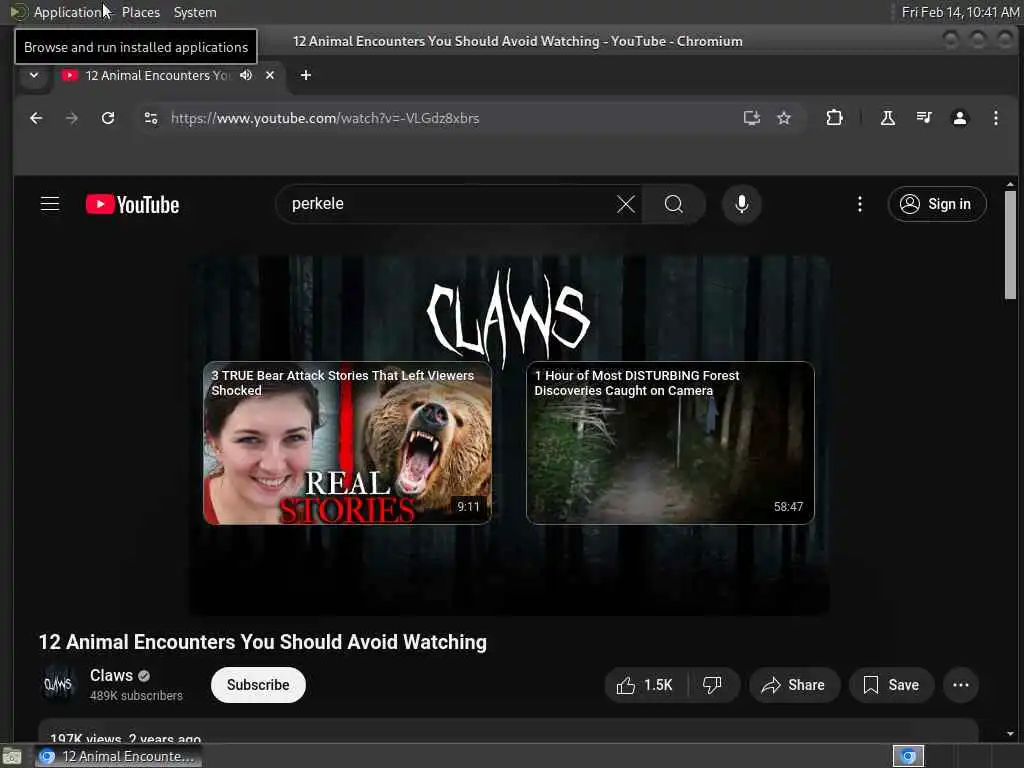Viewport: 1024px width, 768px height.
Task: Run search with magnifier button
Action: point(673,204)
